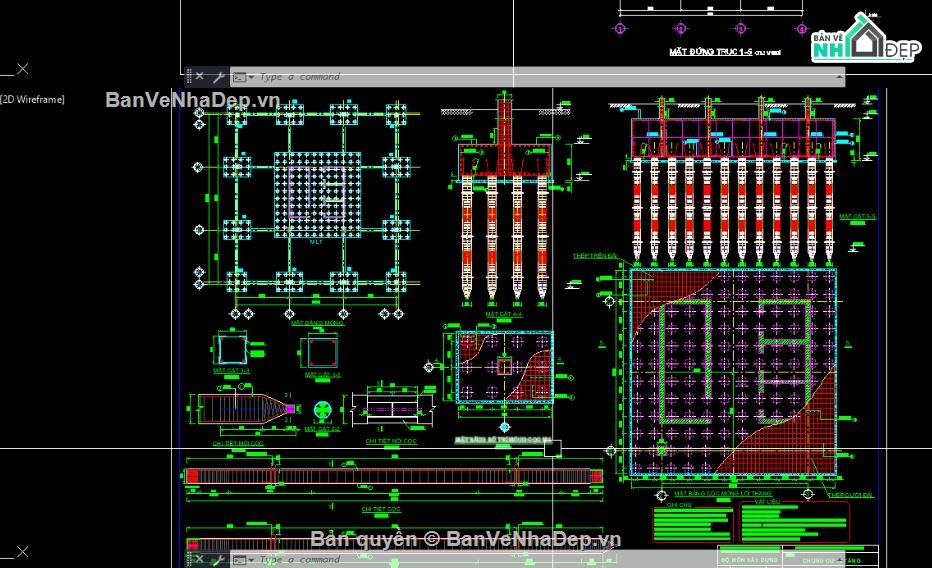932x568 pixels.
Task: Click the top-left window X icon
Action: coord(22,68)
